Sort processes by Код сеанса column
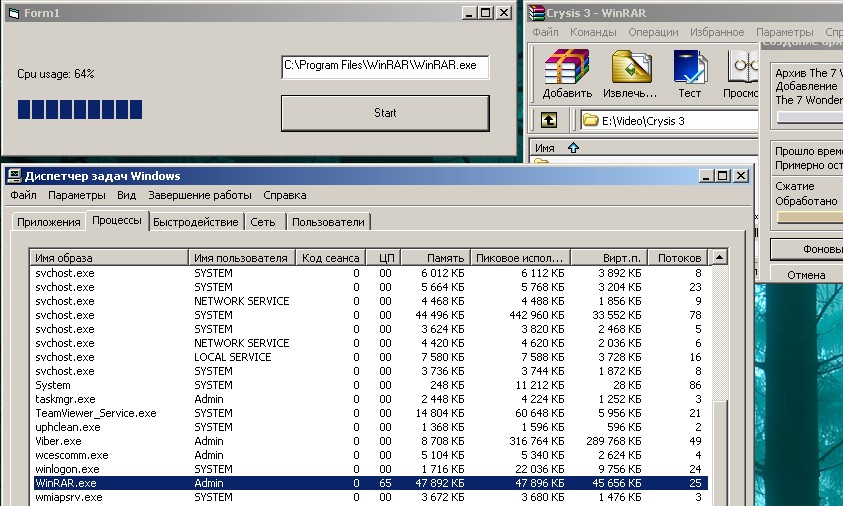 pyautogui.click(x=330, y=258)
